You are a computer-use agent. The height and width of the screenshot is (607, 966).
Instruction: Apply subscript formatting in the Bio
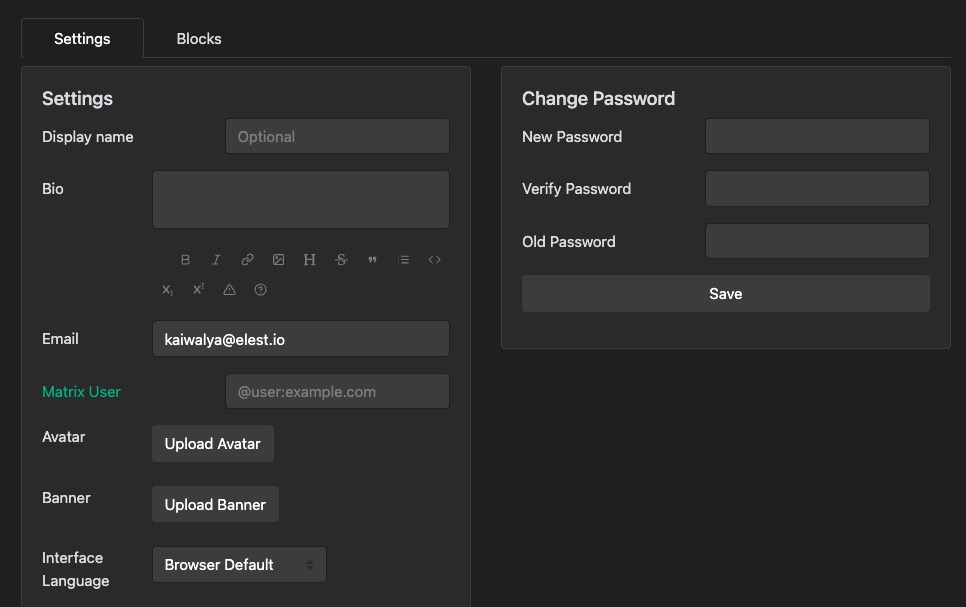click(x=166, y=290)
